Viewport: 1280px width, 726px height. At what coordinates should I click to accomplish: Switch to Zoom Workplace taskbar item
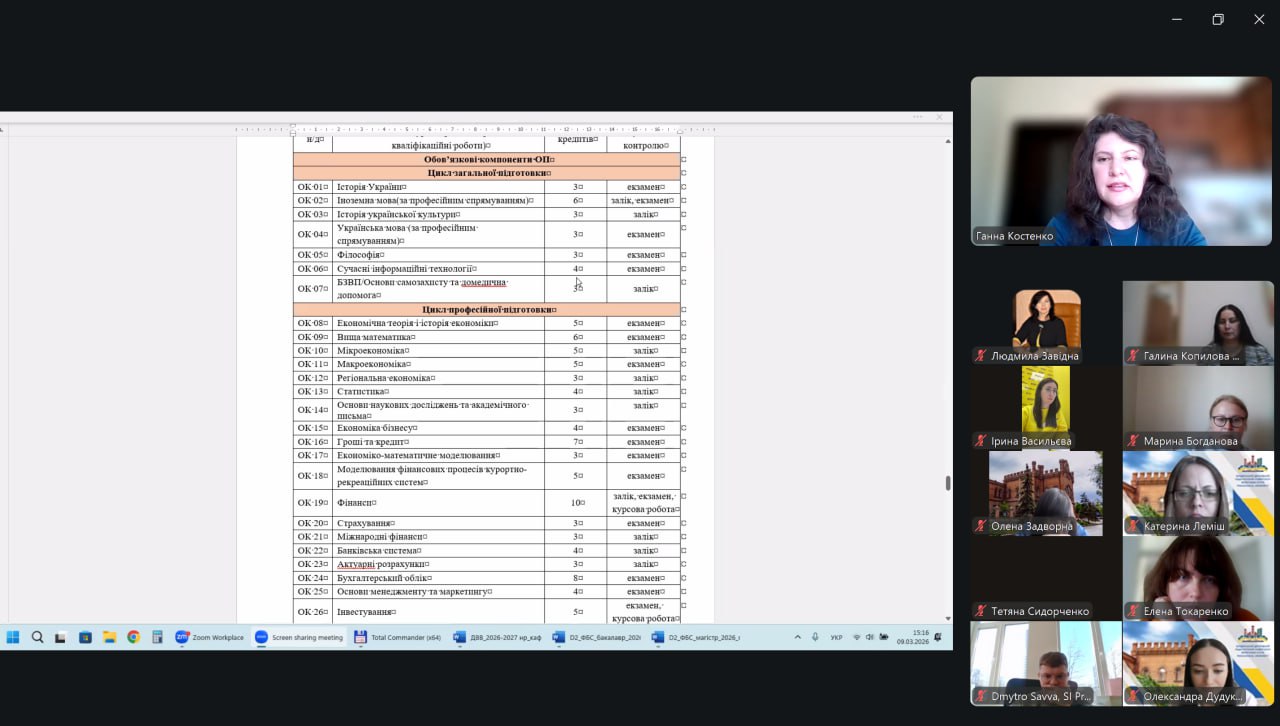(209, 637)
